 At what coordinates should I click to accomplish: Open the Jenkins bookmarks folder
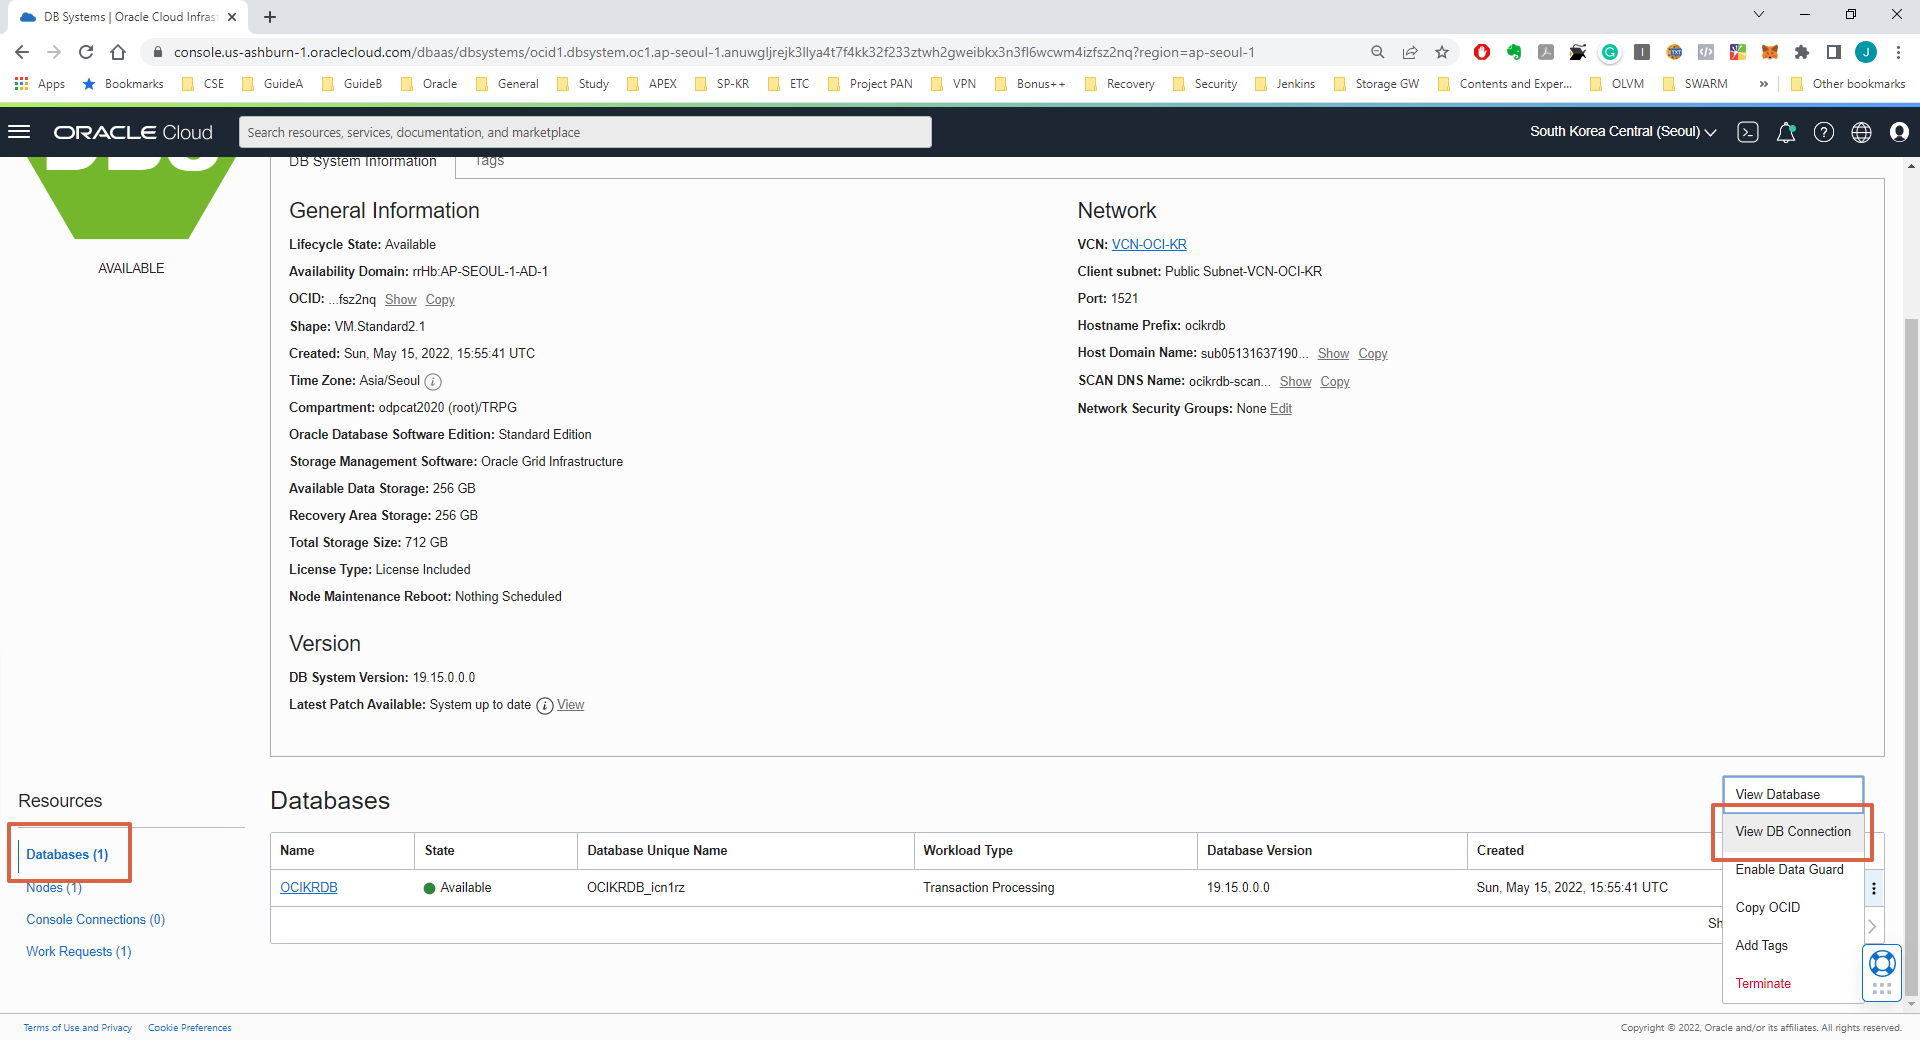[x=1285, y=84]
